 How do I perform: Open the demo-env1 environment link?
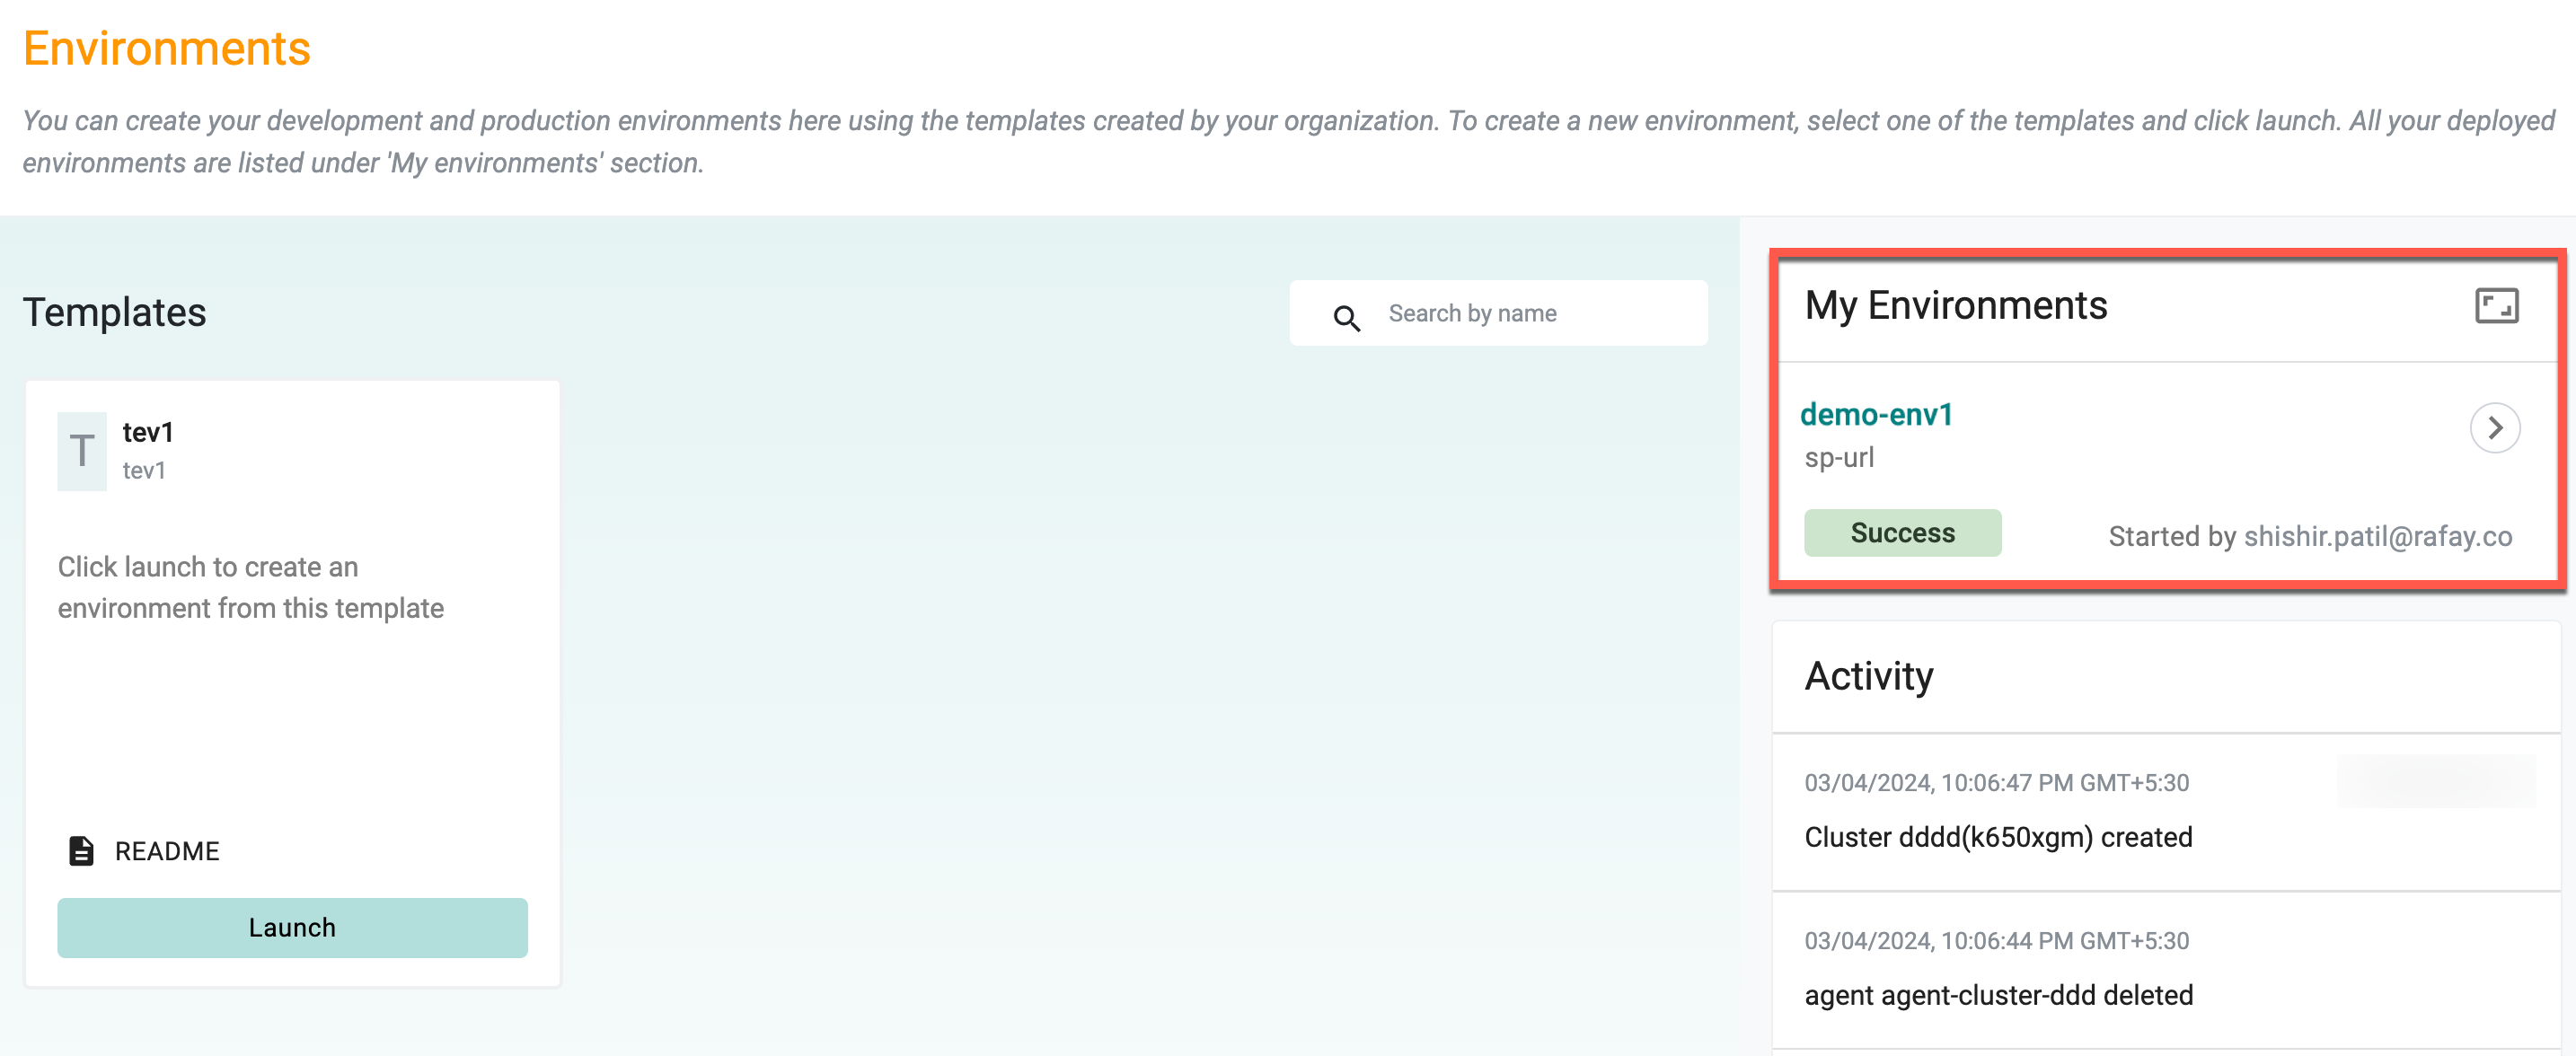1876,414
